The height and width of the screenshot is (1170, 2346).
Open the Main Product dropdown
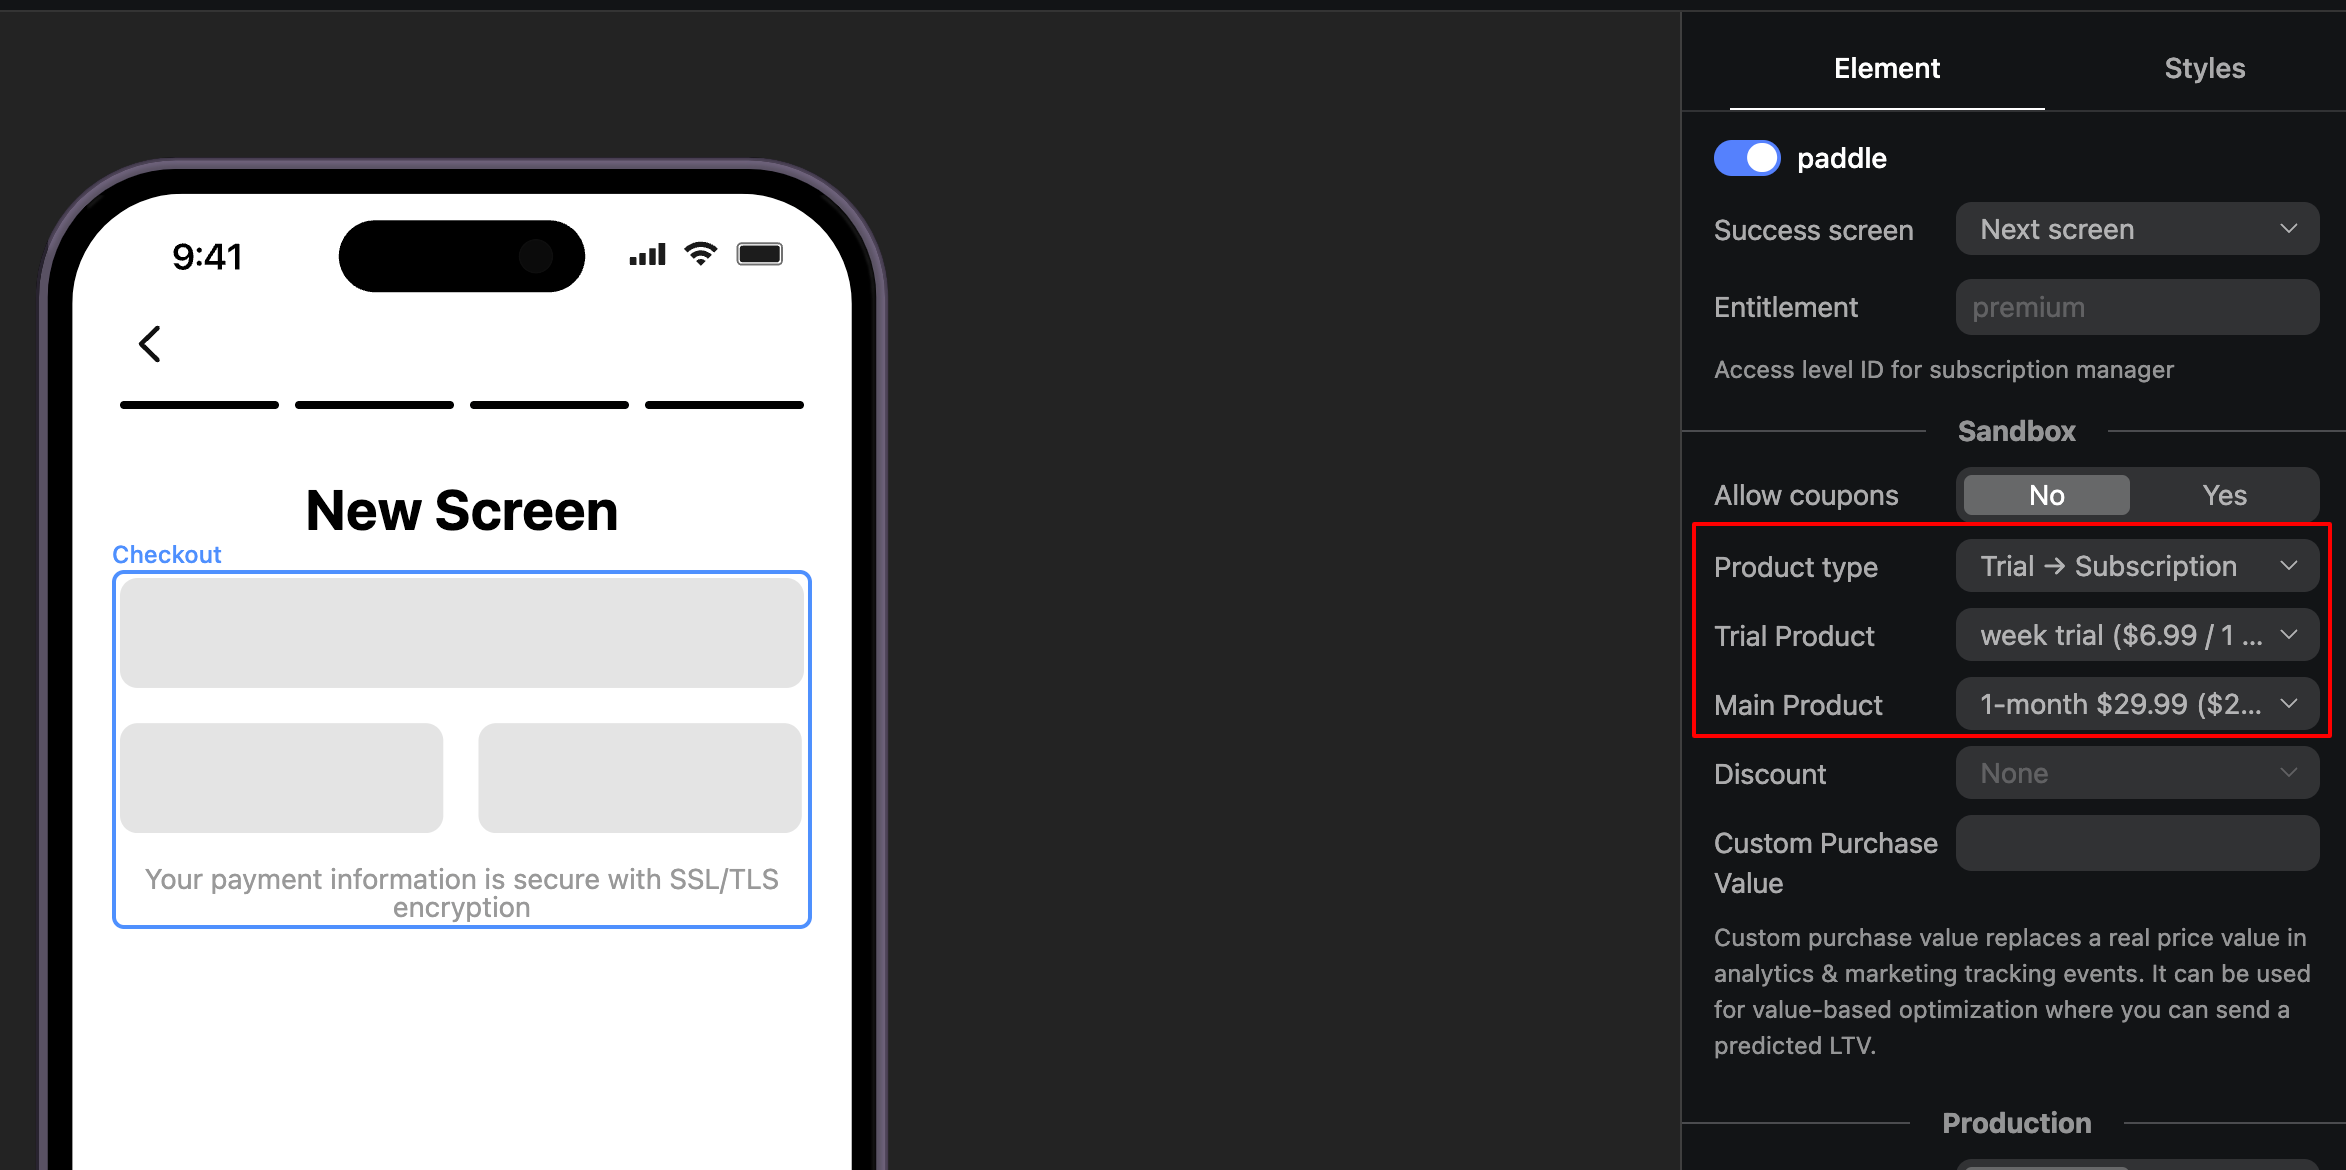(x=2137, y=704)
